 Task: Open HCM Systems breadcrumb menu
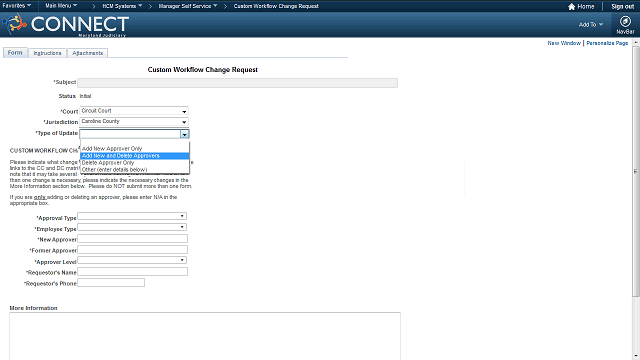click(x=122, y=6)
